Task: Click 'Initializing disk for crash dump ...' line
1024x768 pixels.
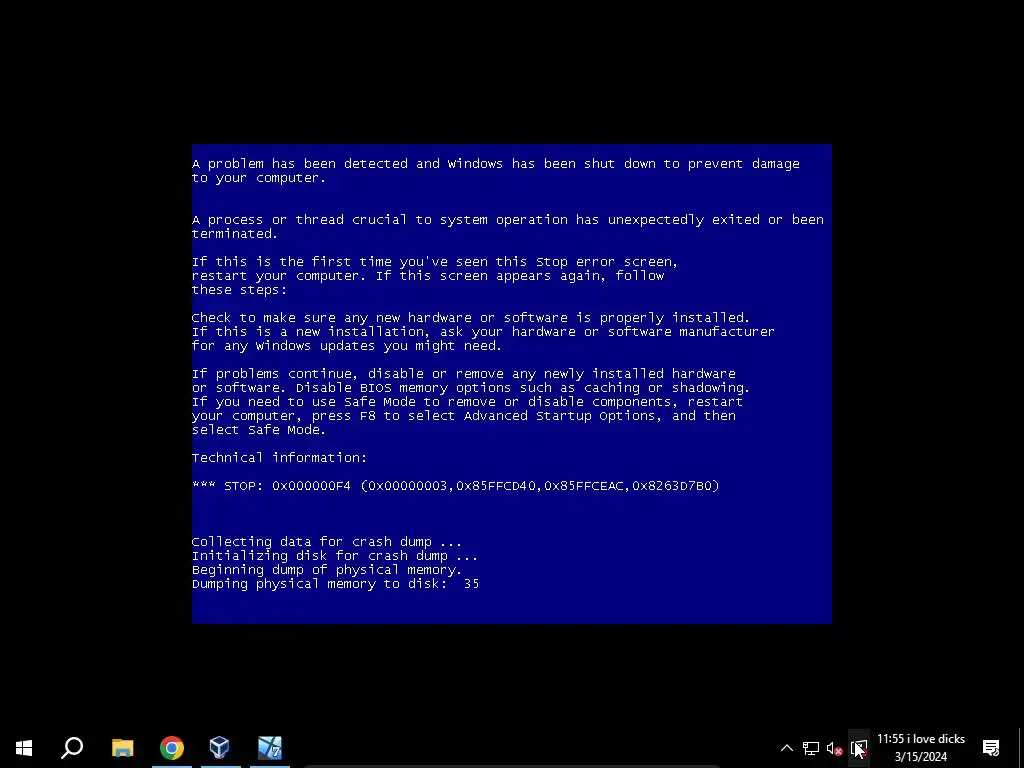Action: 334,556
